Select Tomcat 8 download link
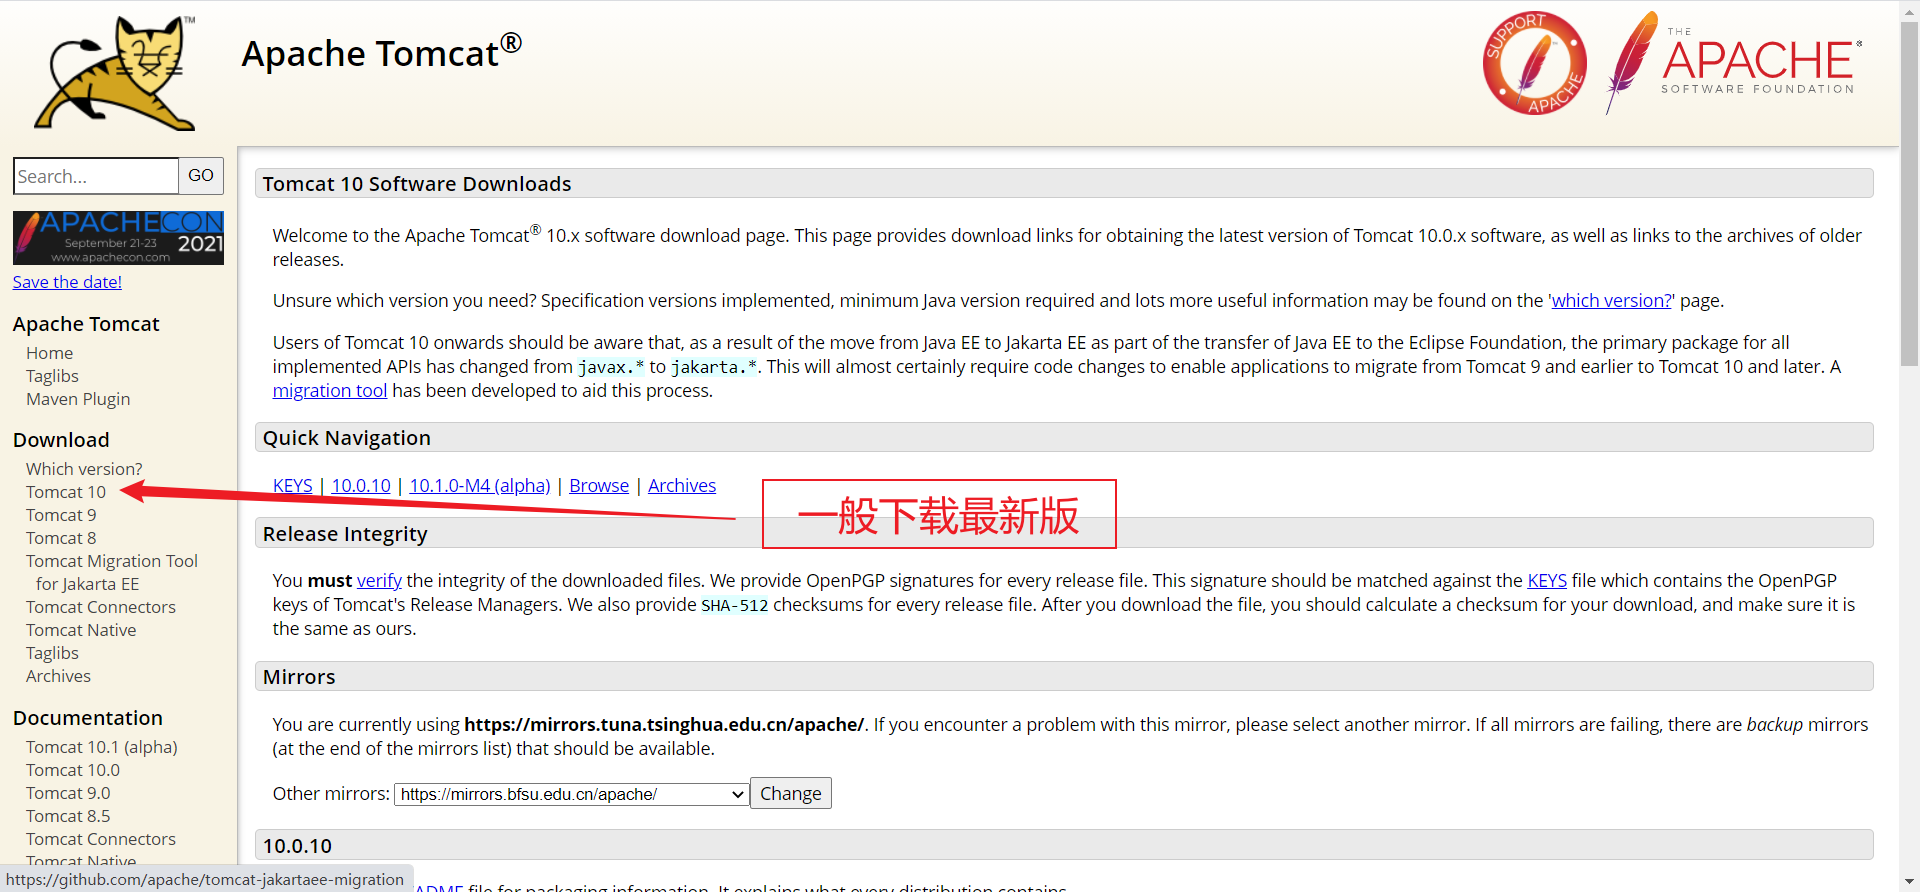Screen dimensions: 1920x892 tap(61, 538)
